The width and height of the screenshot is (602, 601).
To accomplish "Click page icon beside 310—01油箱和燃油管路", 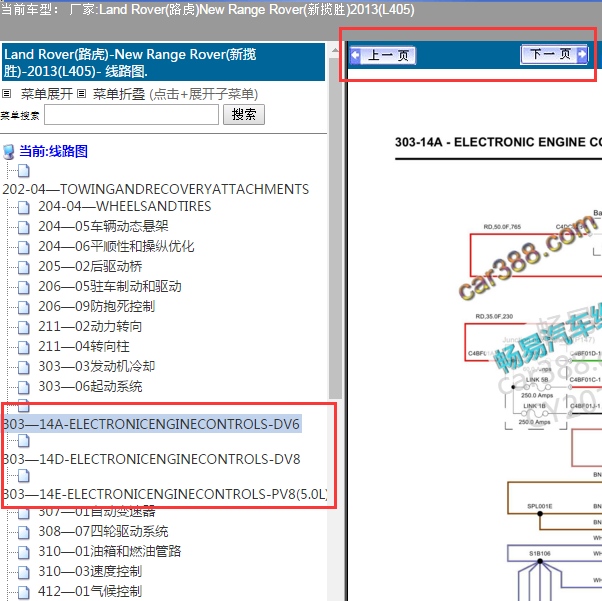I will [23, 552].
